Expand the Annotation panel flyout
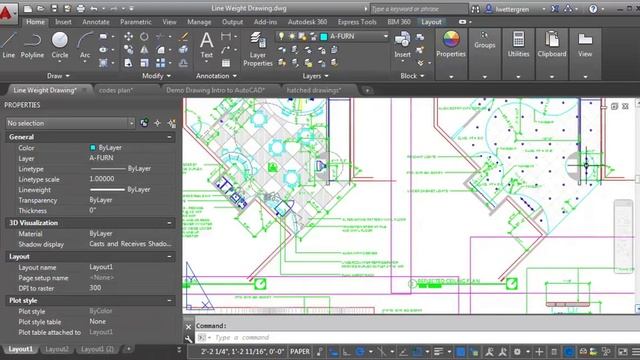 point(216,76)
